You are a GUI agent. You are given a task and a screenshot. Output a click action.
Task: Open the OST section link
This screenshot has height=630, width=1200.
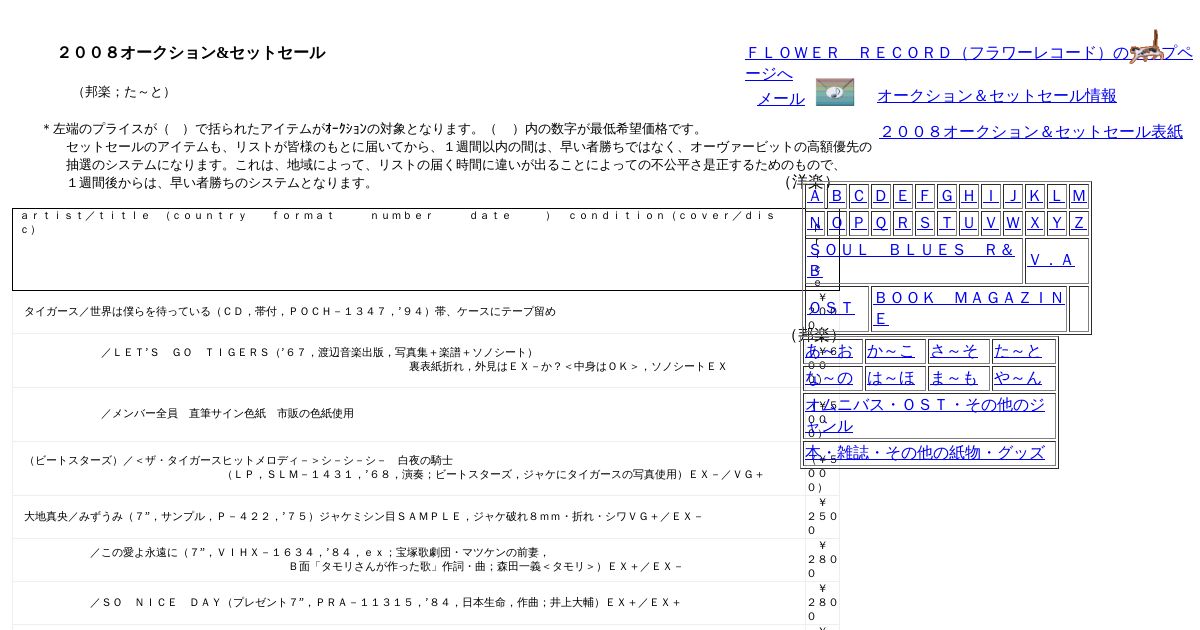pos(832,308)
